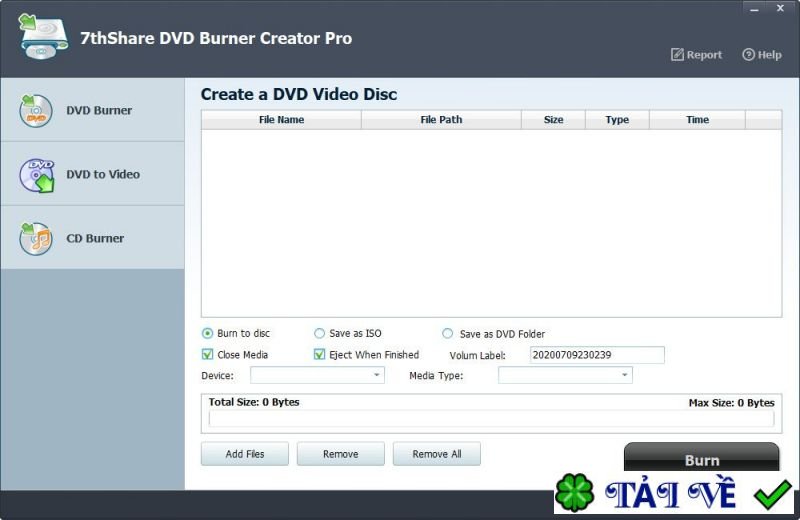Viewport: 800px width, 520px height.
Task: Click the Volum Label input field
Action: tap(597, 355)
